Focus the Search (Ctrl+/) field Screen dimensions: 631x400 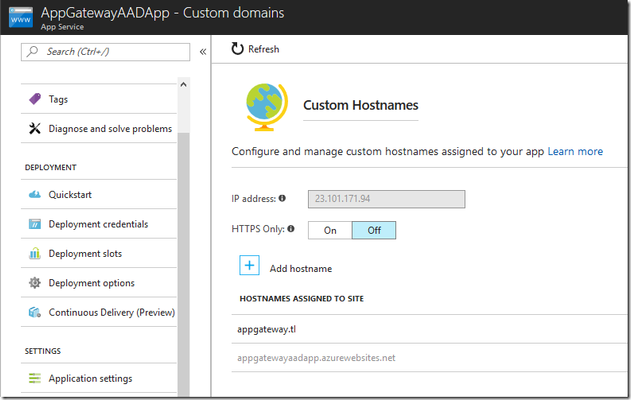tap(105, 52)
